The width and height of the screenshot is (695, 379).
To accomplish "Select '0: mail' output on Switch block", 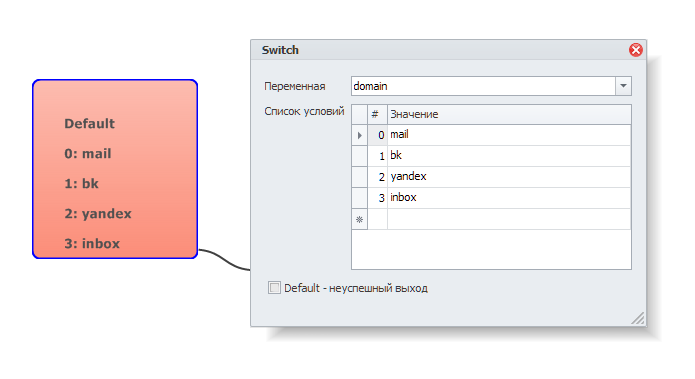I will [x=88, y=153].
